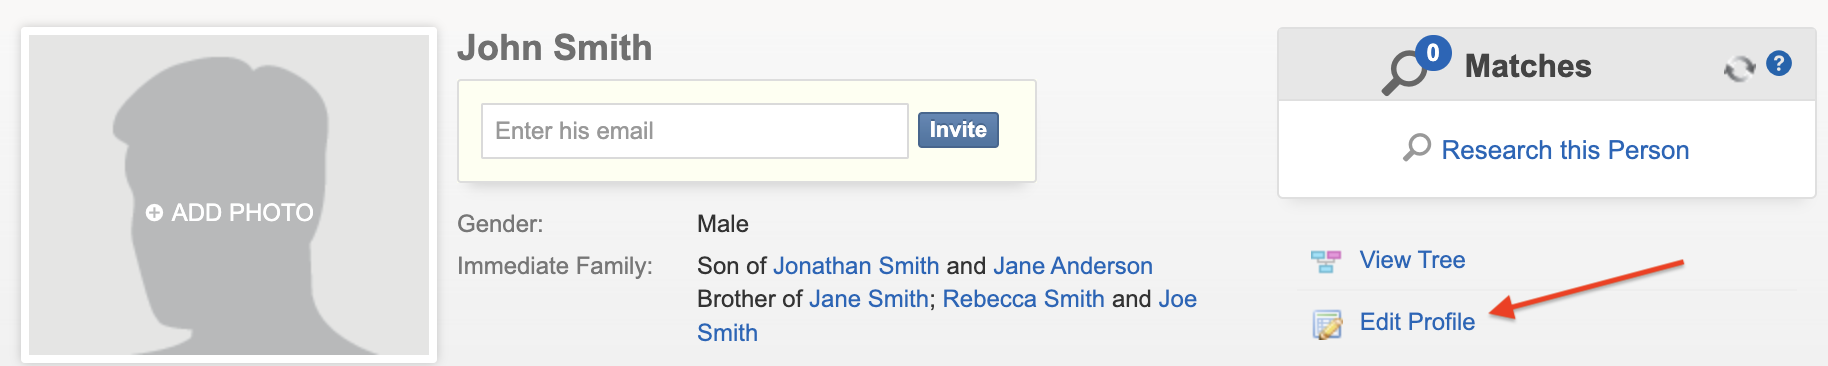The image size is (1828, 366).
Task: Focus the Enter his email field
Action: coord(695,131)
